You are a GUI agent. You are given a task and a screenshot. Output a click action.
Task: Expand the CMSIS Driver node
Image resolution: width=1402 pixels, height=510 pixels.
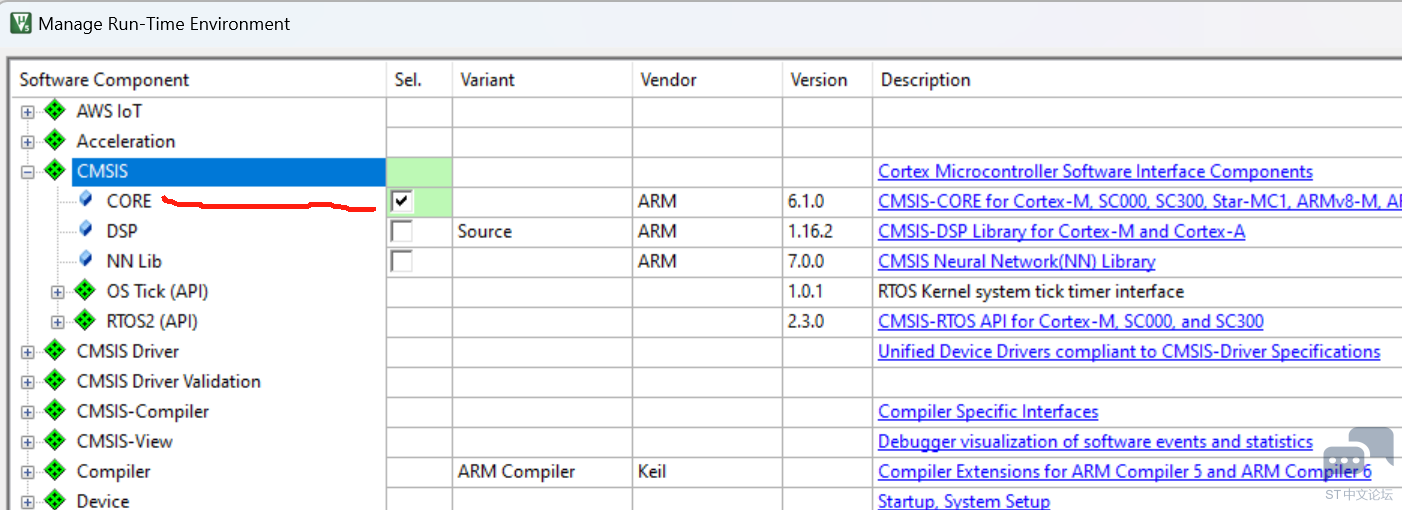coord(27,352)
